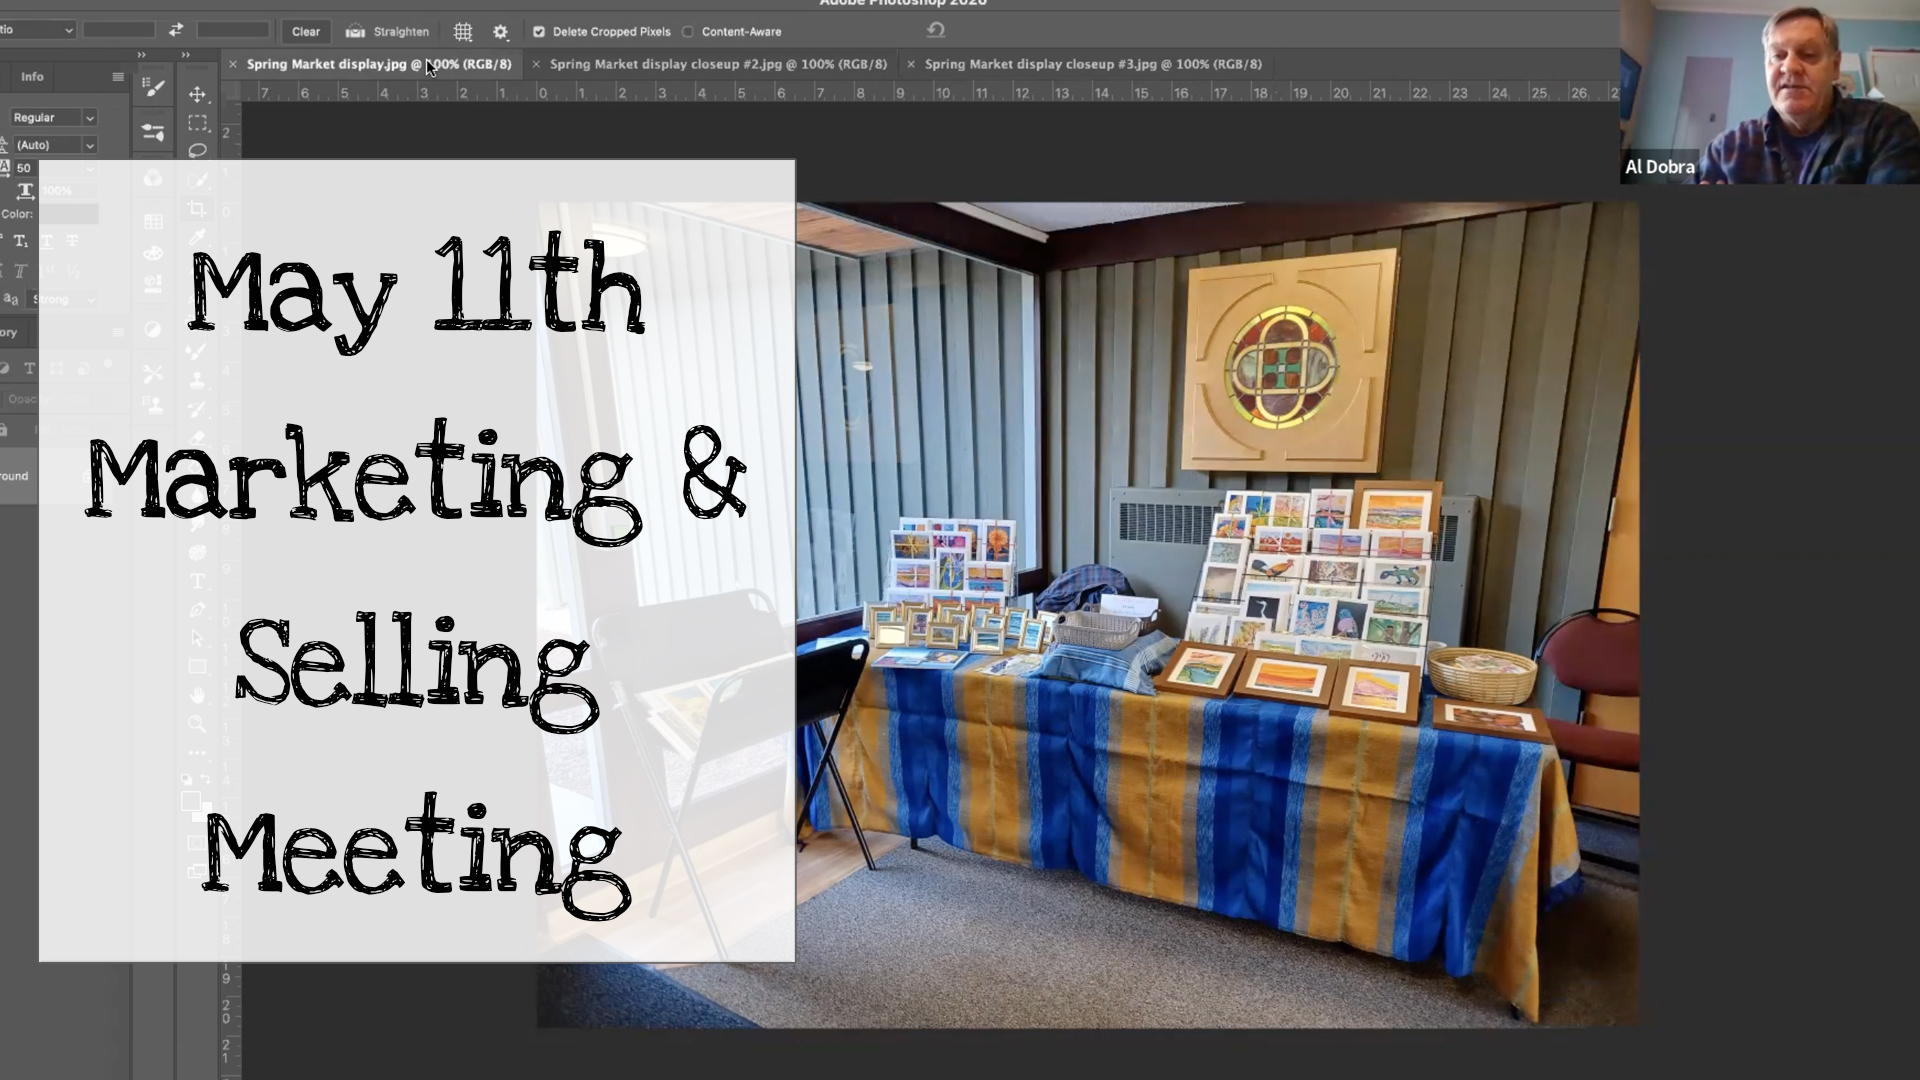Click the crop width input field

[118, 30]
